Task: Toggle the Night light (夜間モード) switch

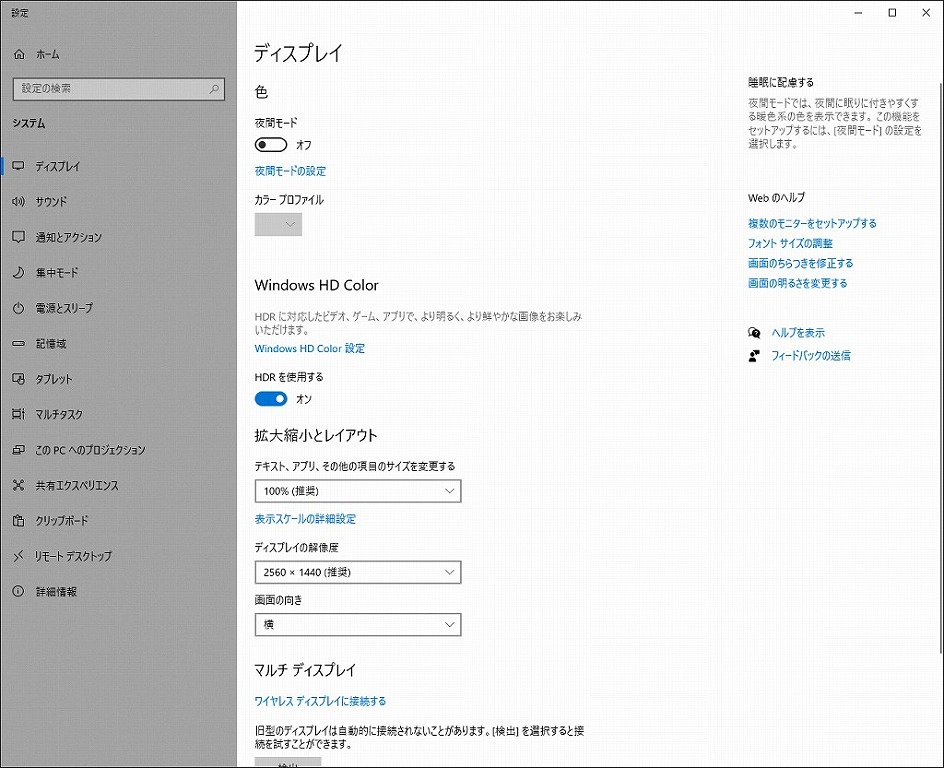Action: tap(271, 145)
